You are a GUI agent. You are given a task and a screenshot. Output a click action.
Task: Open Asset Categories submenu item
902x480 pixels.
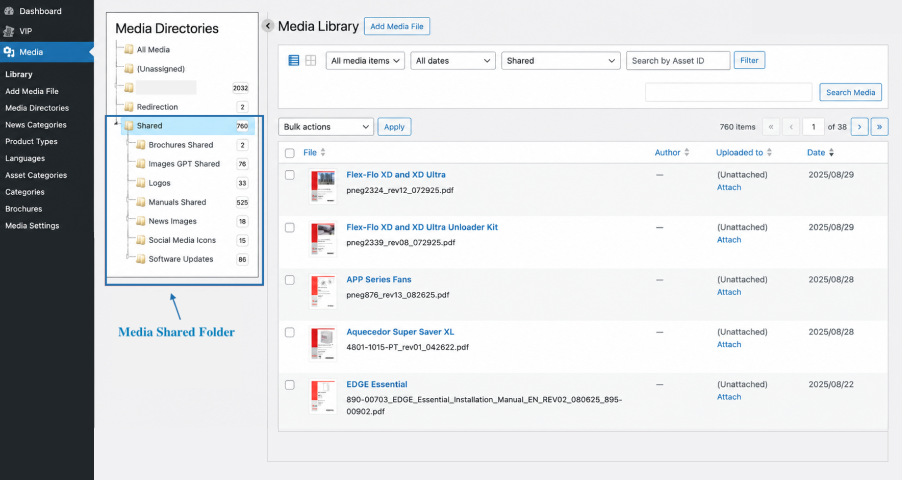tap(36, 175)
